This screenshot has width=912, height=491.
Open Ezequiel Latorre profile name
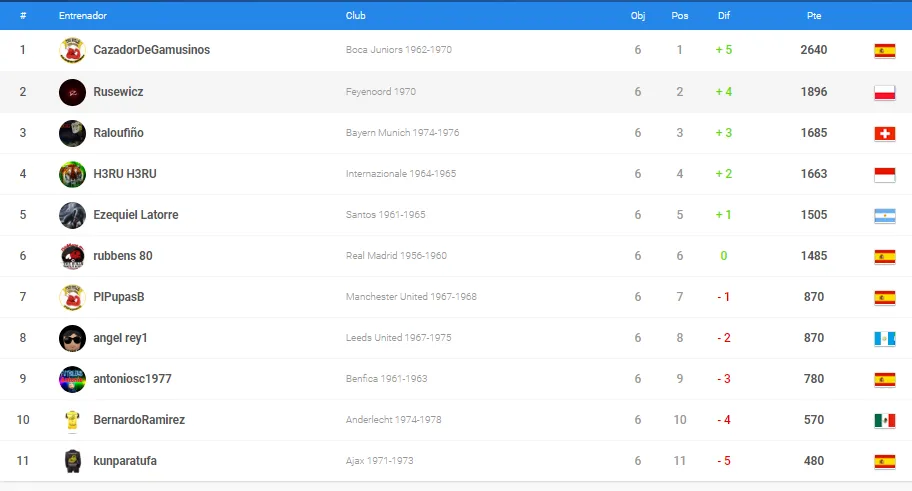click(136, 215)
